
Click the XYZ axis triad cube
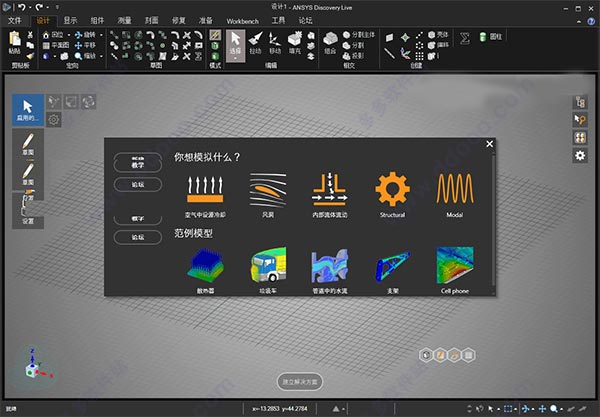[33, 370]
